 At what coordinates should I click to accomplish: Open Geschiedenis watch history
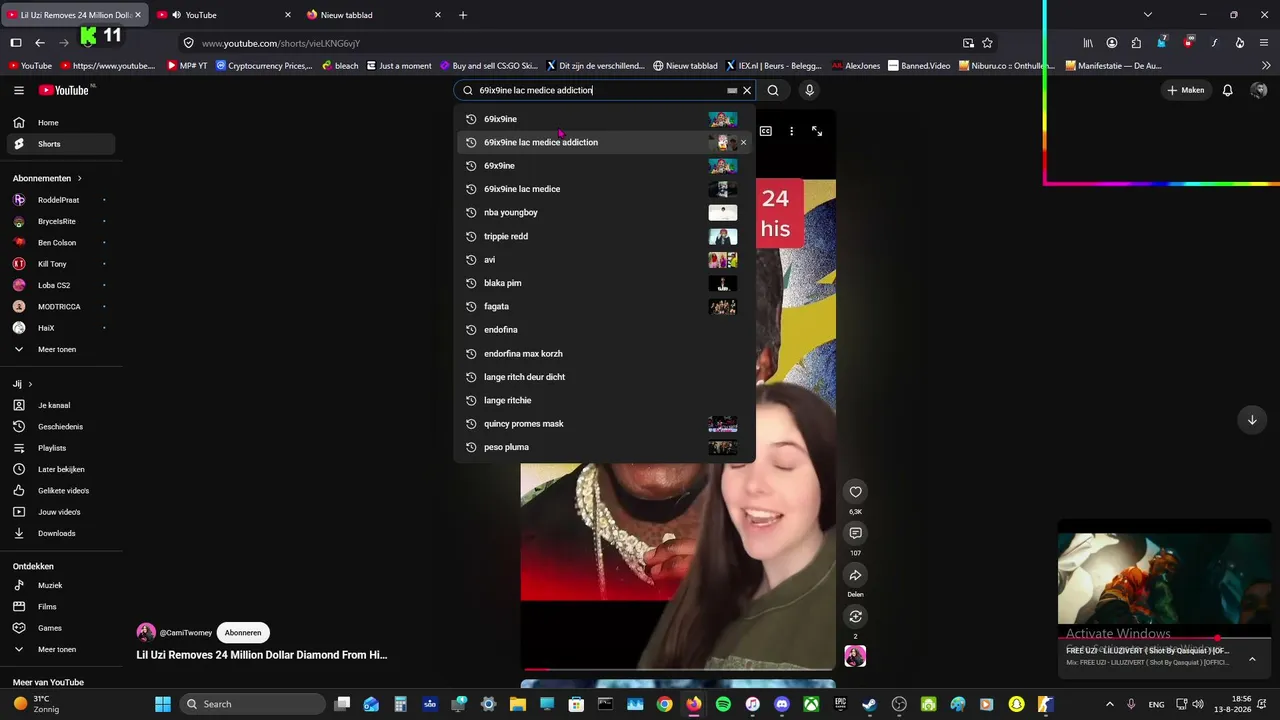coord(62,427)
